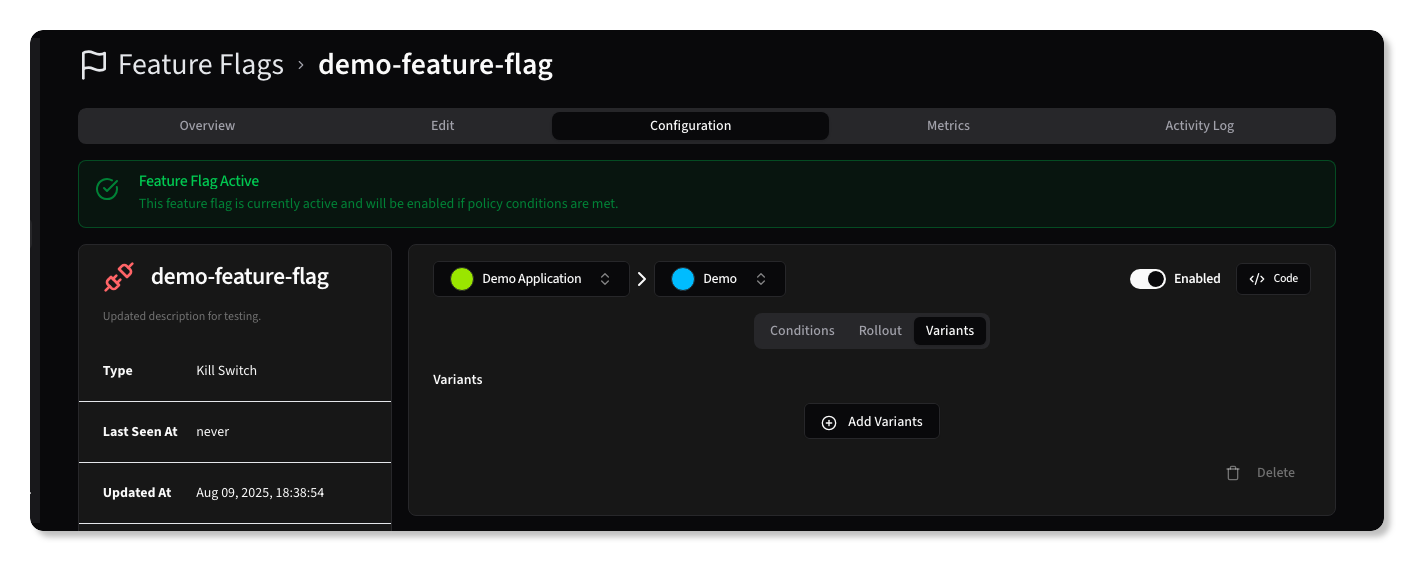Click the trash can delete icon

(x=1233, y=473)
